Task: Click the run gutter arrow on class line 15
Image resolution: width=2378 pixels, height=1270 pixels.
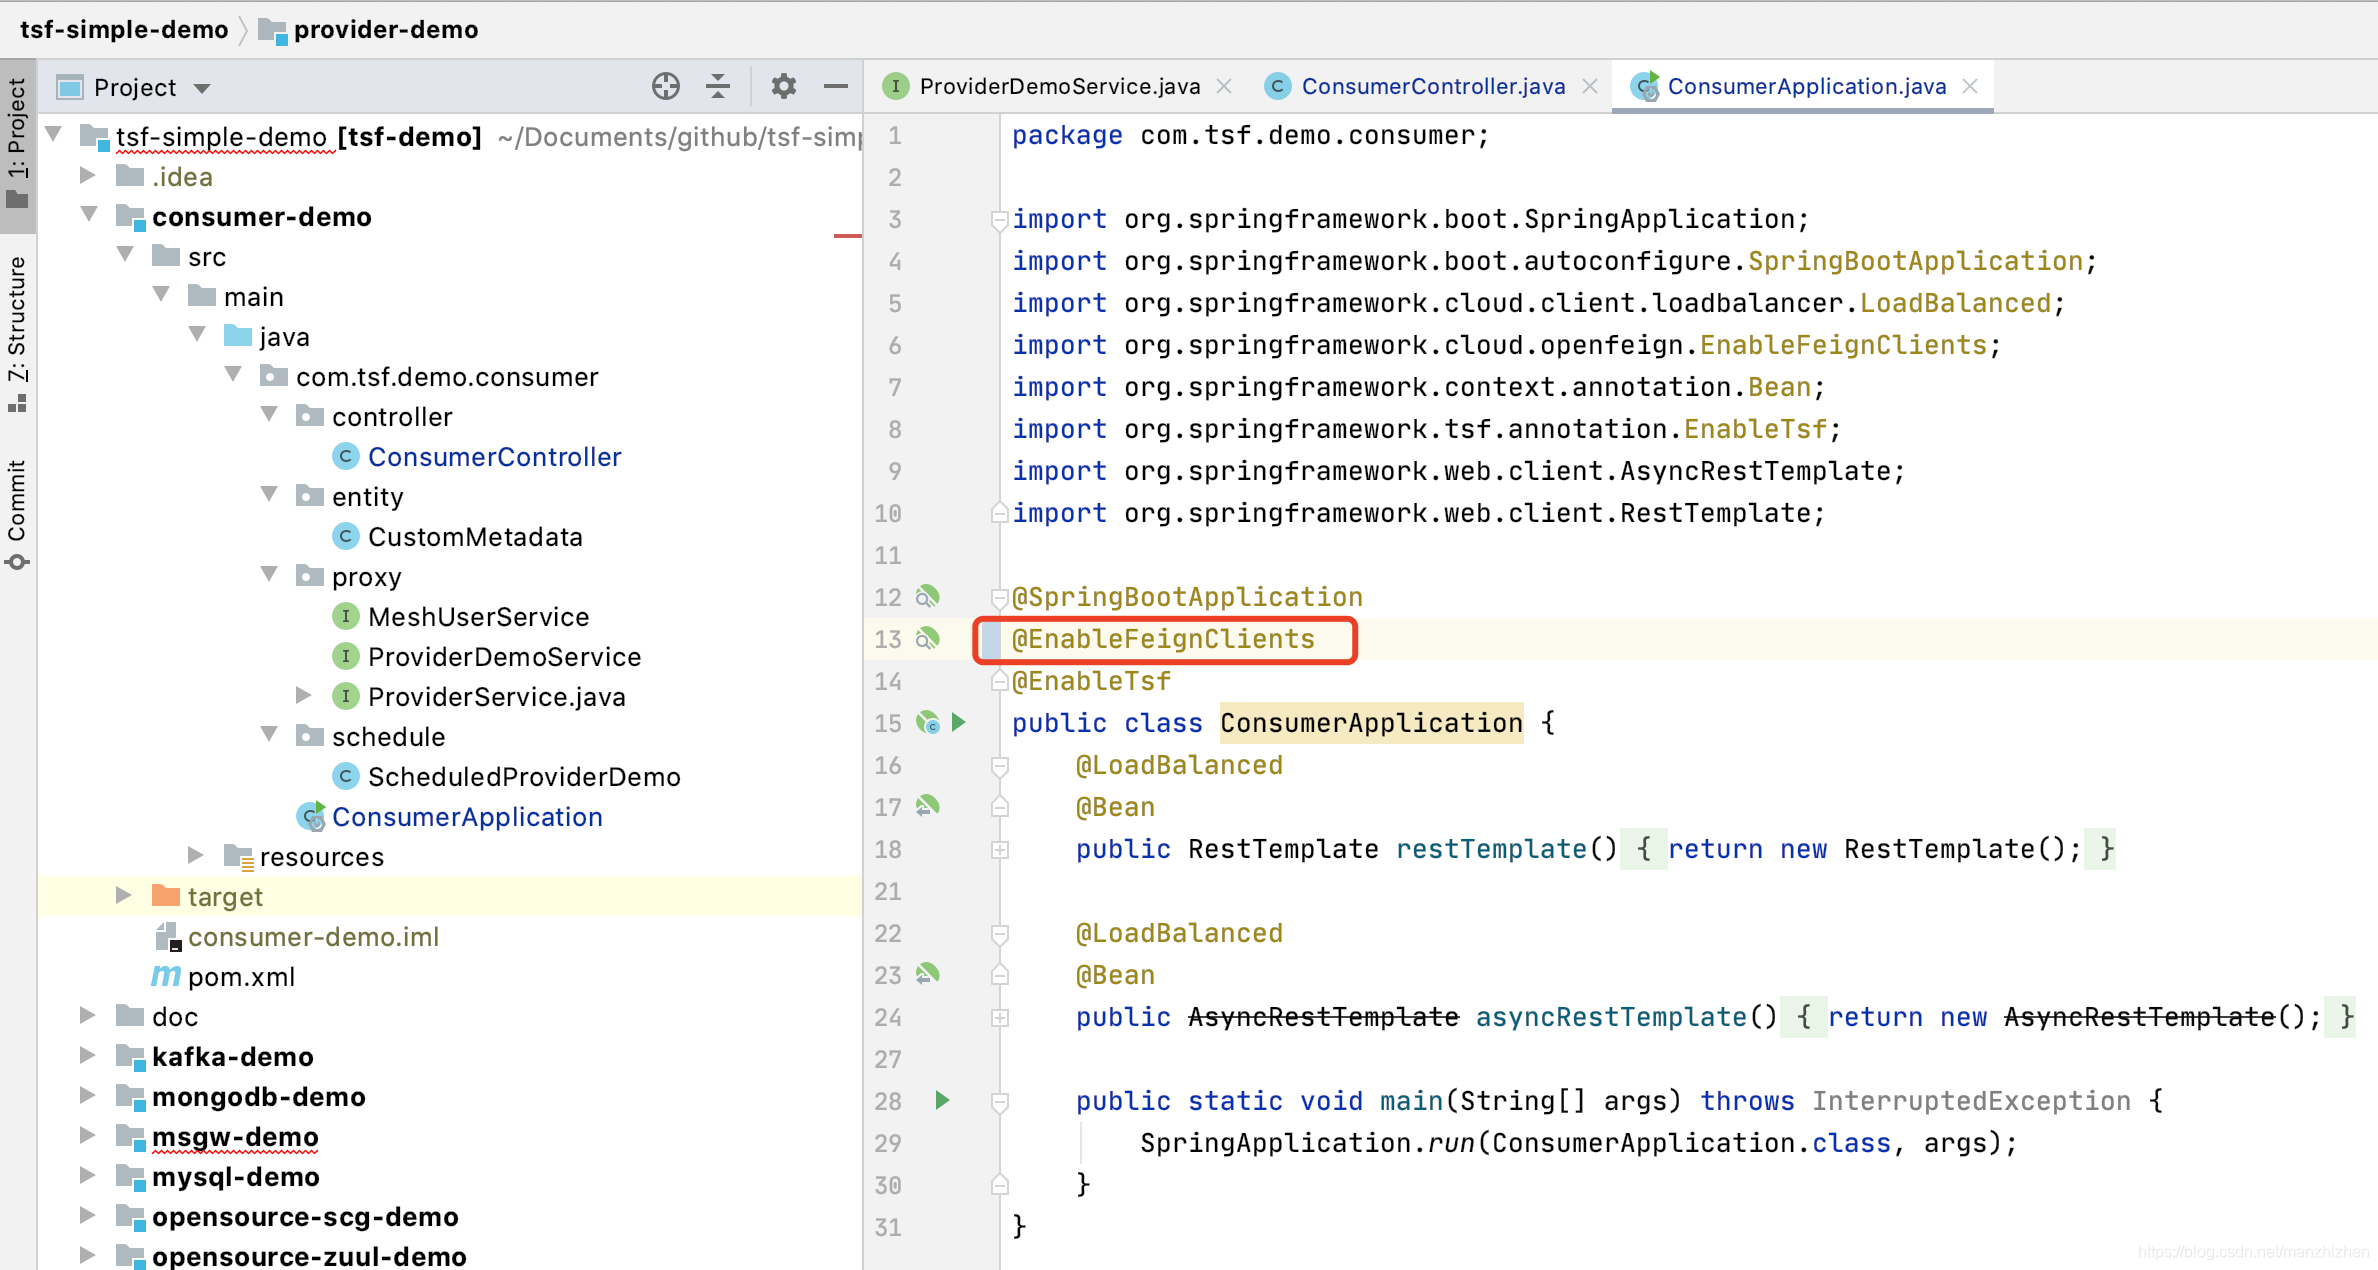Action: coord(959,722)
